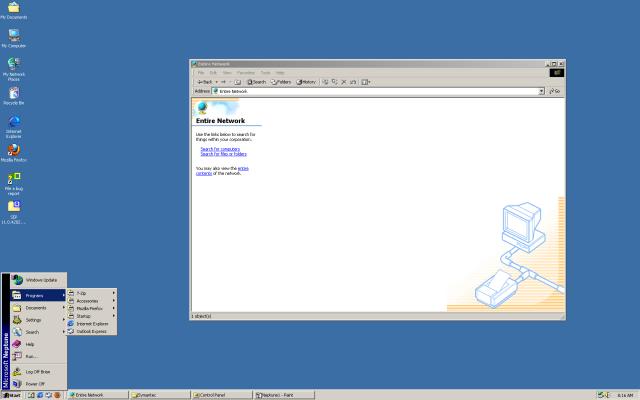The image size is (640, 400).
Task: Click the Delete toolbar icon
Action: 344,82
